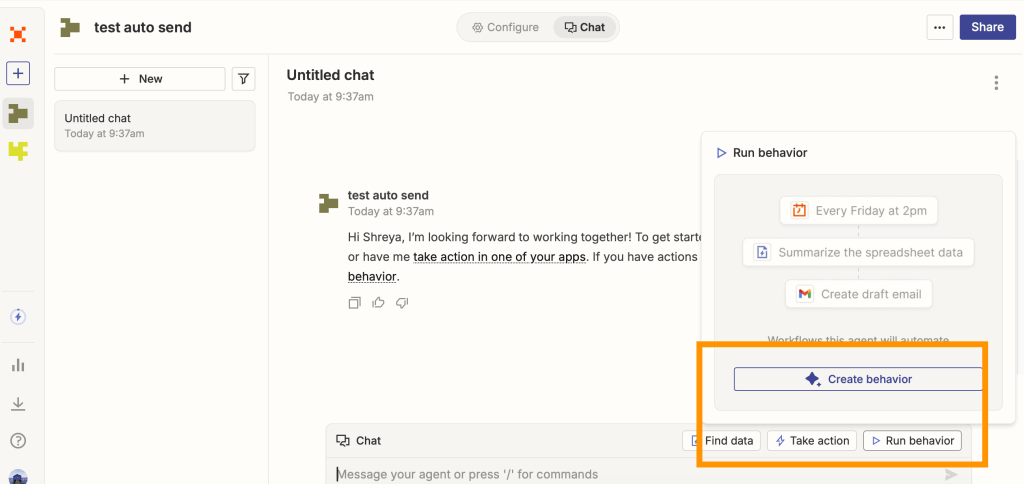
Task: Click the orange Zapier home logo
Action: pyautogui.click(x=18, y=34)
